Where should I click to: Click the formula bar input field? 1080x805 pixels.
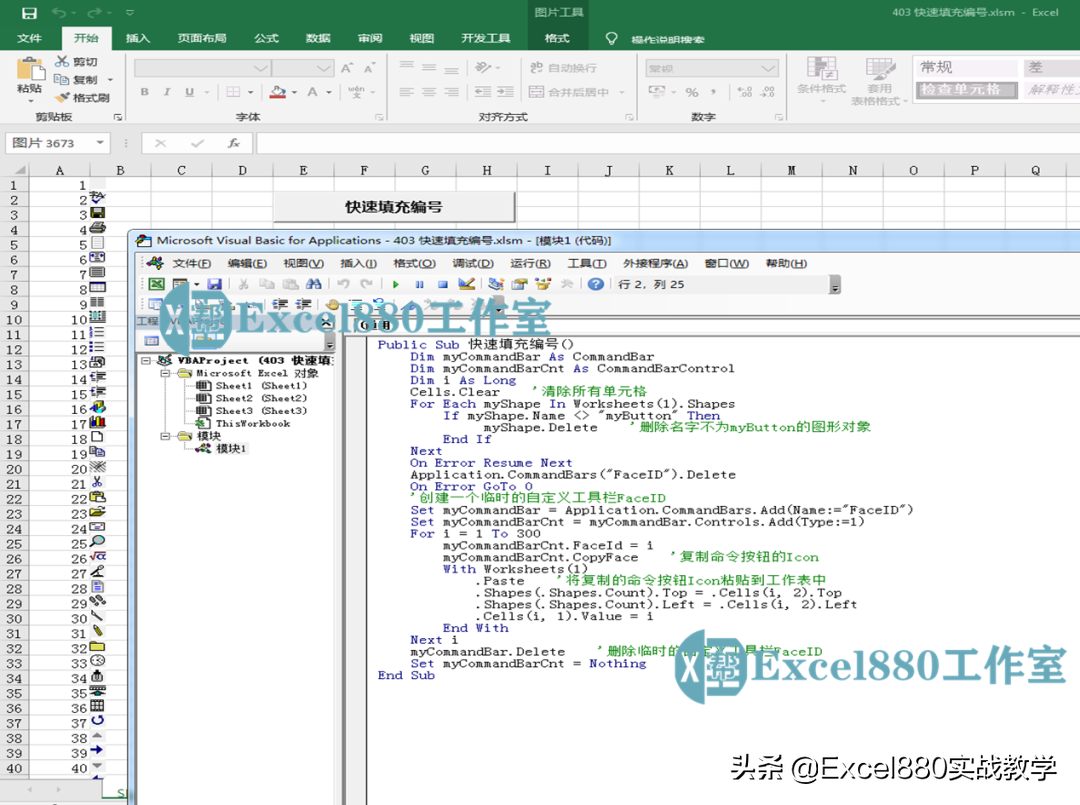pos(667,143)
